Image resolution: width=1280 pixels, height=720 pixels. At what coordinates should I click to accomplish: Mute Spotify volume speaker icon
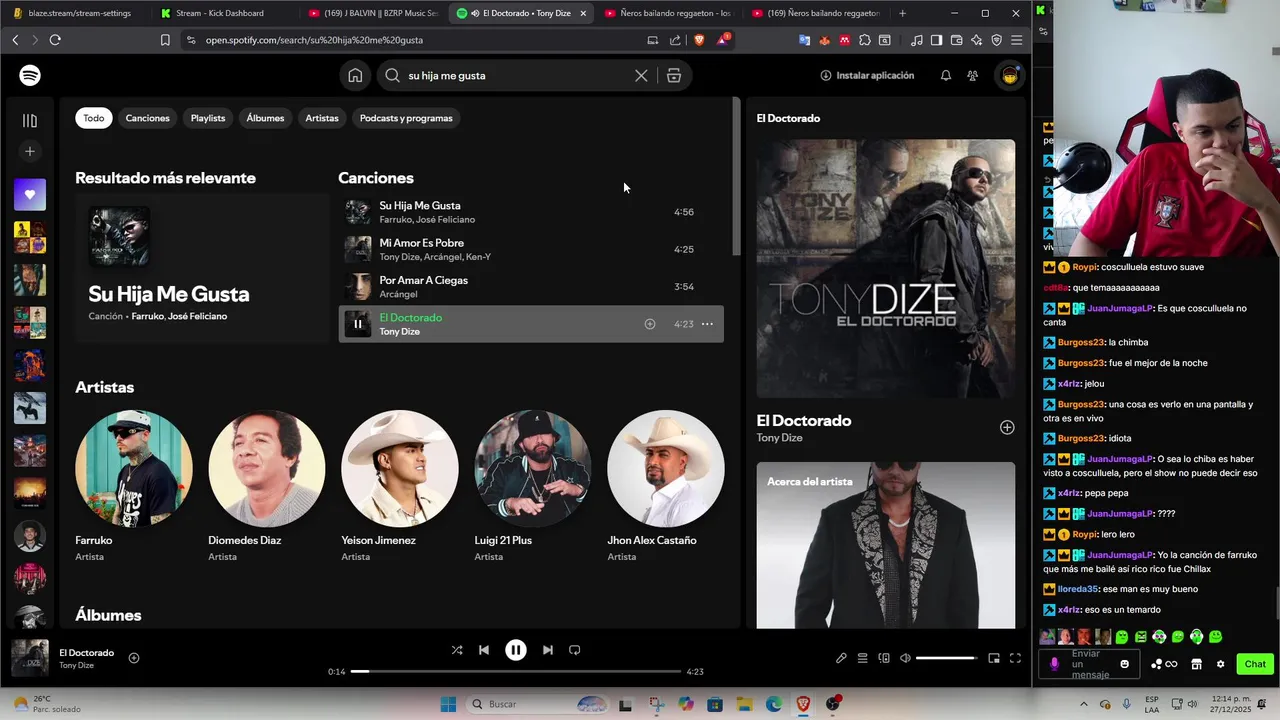click(905, 658)
